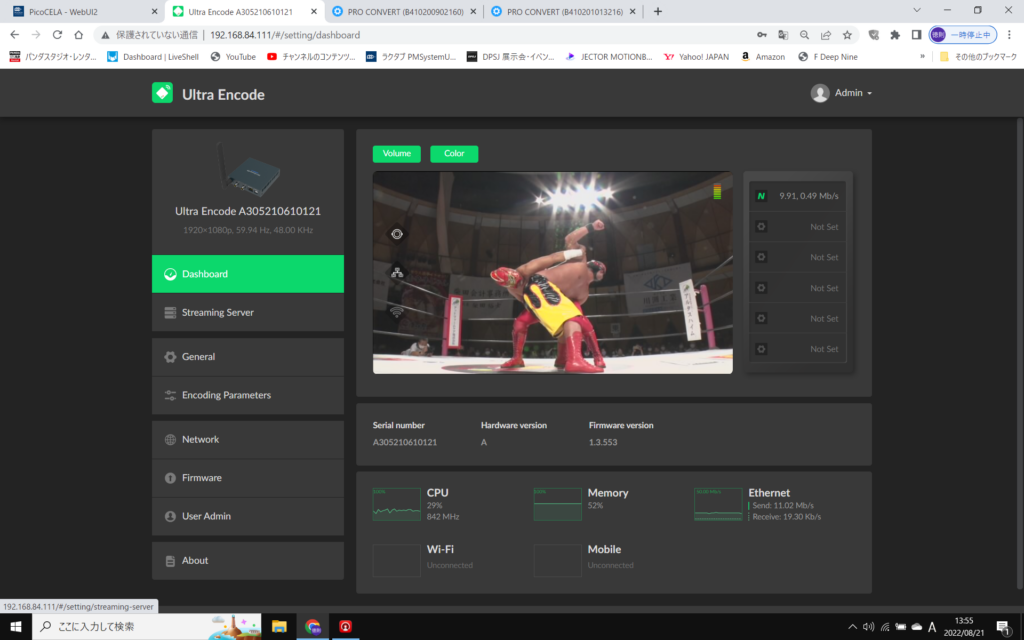Bookmark this page with the star icon

pos(848,35)
